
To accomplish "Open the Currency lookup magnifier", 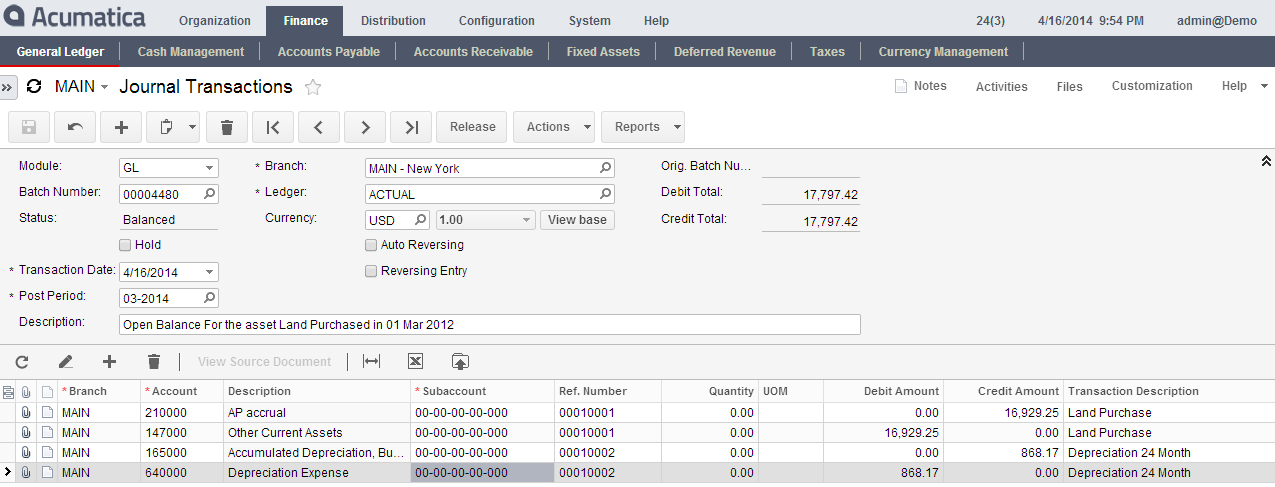I will (x=421, y=220).
